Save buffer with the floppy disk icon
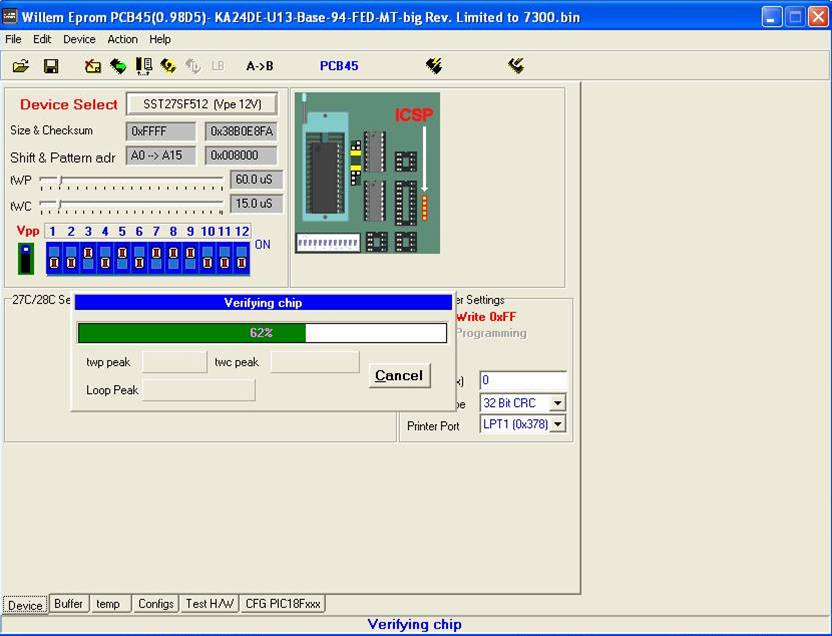 (51, 66)
